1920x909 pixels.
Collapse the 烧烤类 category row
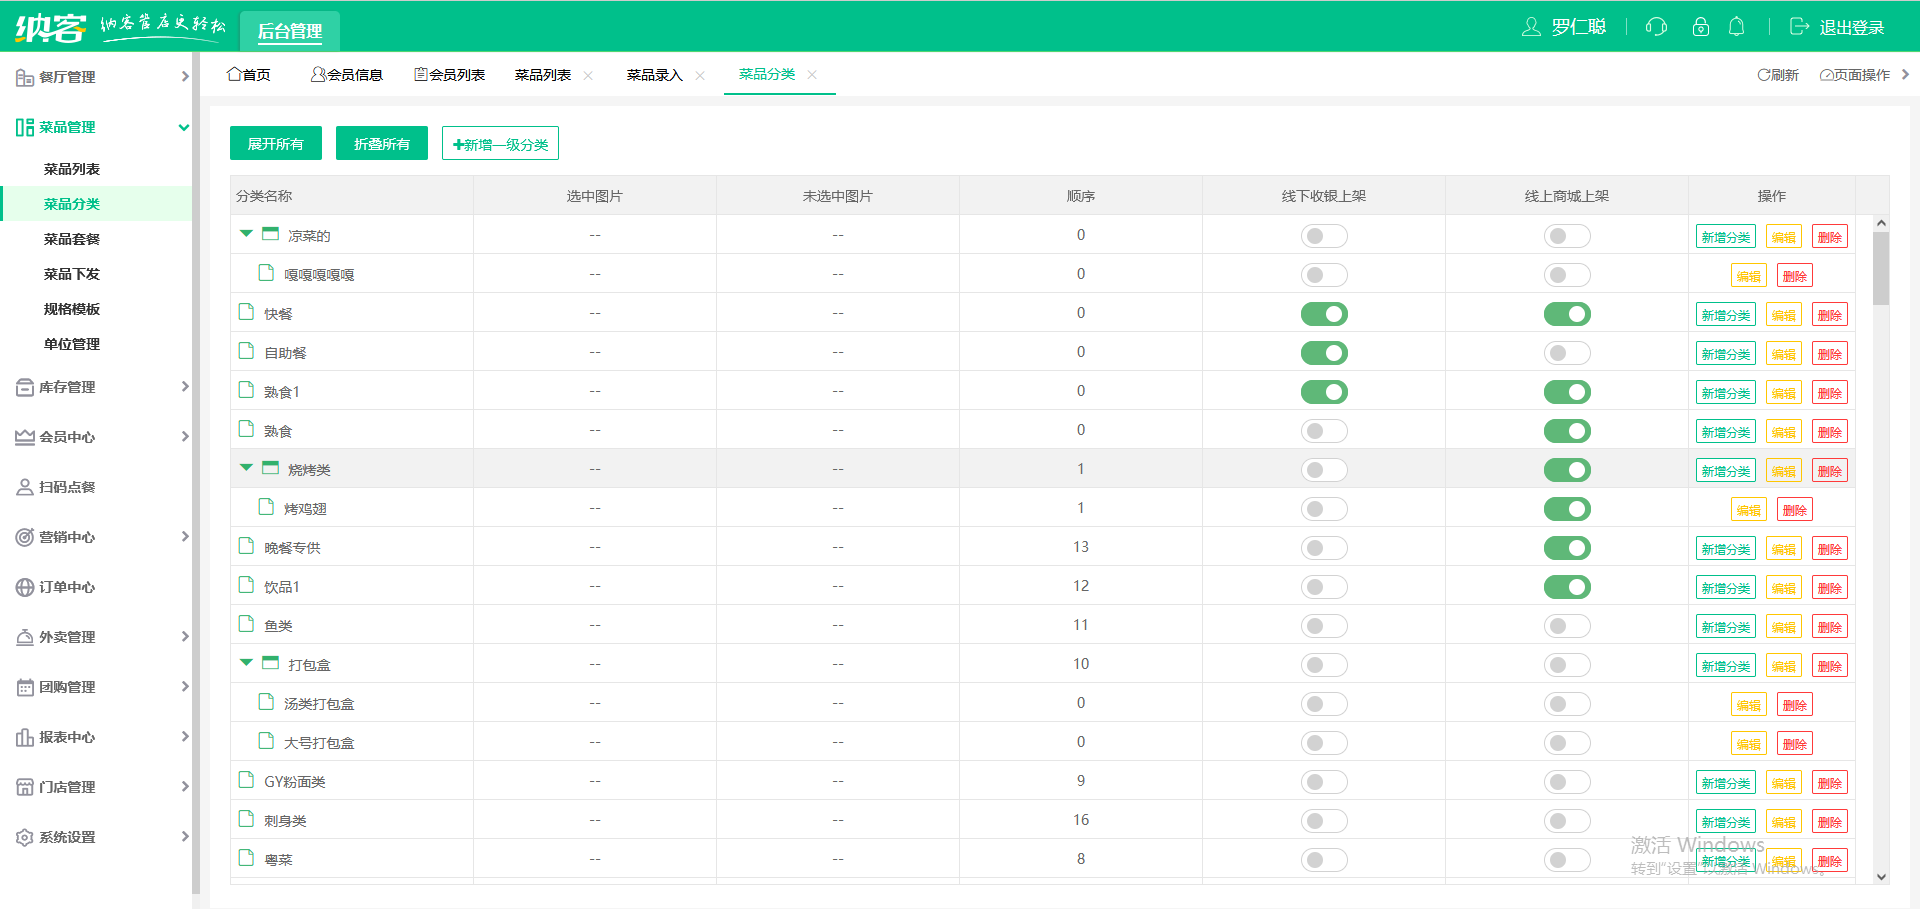tap(246, 467)
